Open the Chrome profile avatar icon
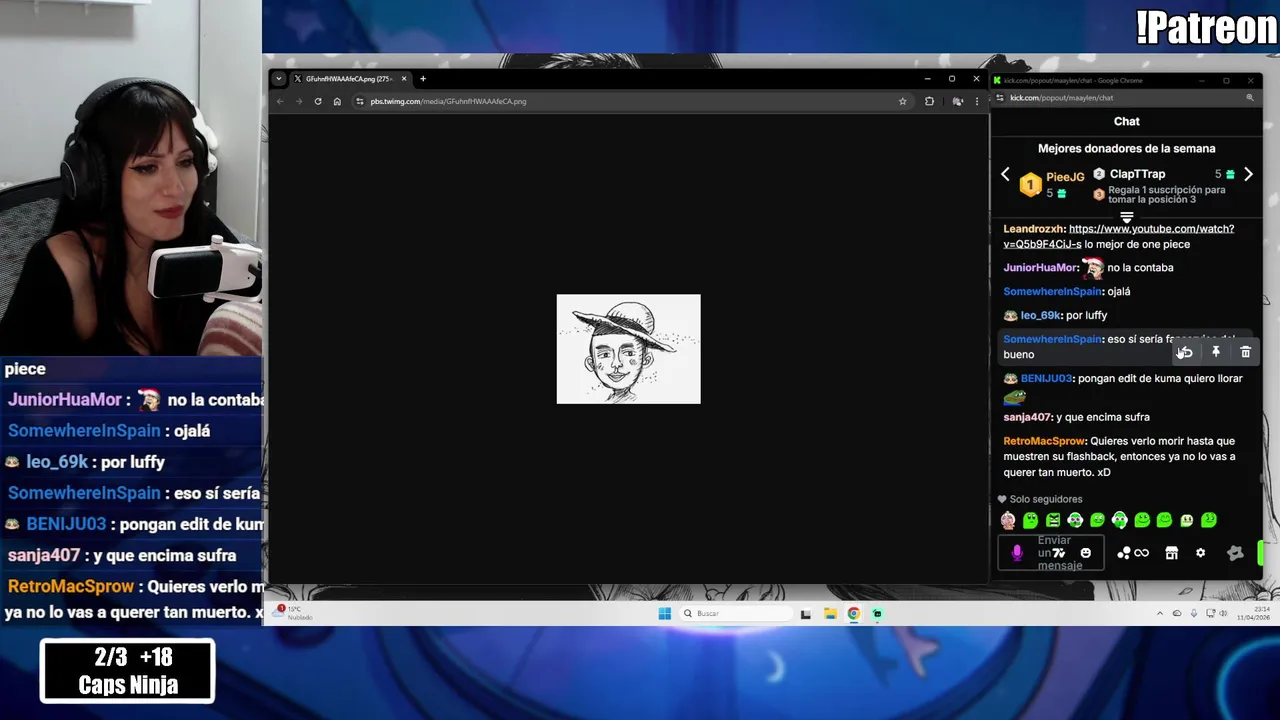1280x720 pixels. [x=957, y=101]
